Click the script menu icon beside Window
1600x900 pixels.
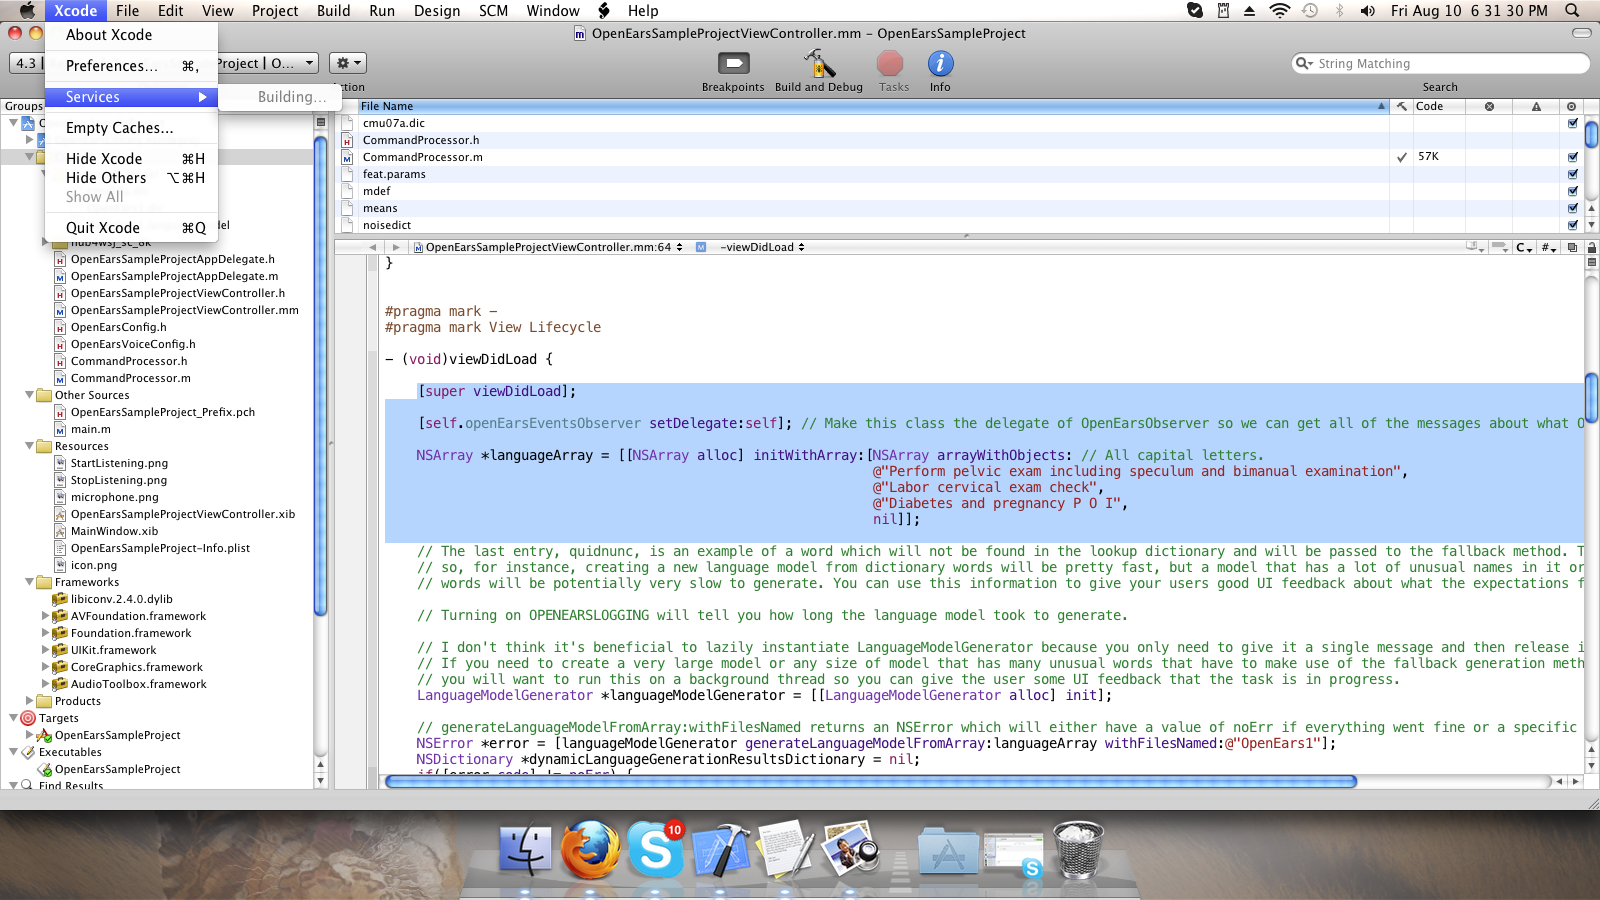pos(604,11)
